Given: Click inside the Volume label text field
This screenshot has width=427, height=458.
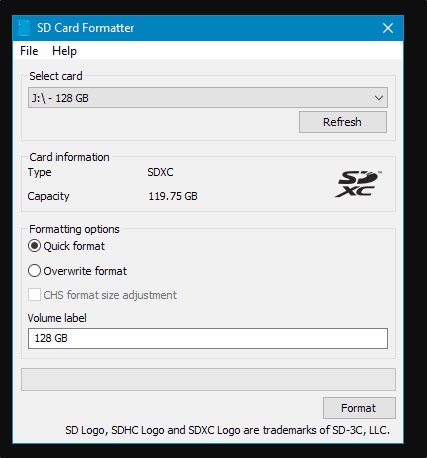Looking at the screenshot, I should [x=208, y=338].
